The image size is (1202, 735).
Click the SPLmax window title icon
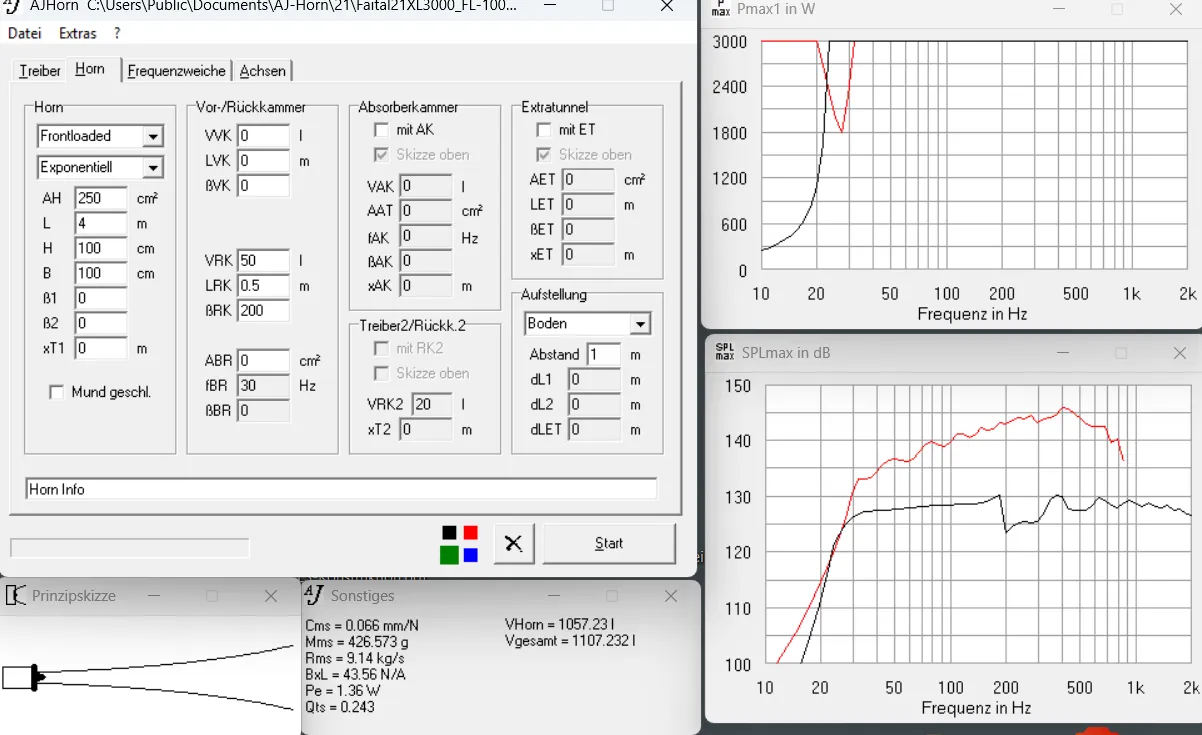(725, 353)
